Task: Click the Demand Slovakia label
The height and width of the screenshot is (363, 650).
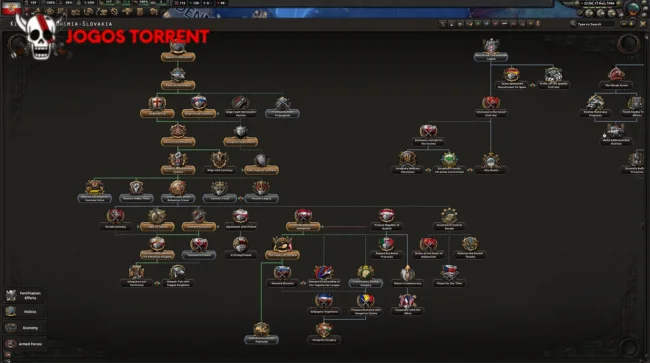Action: [x=282, y=283]
